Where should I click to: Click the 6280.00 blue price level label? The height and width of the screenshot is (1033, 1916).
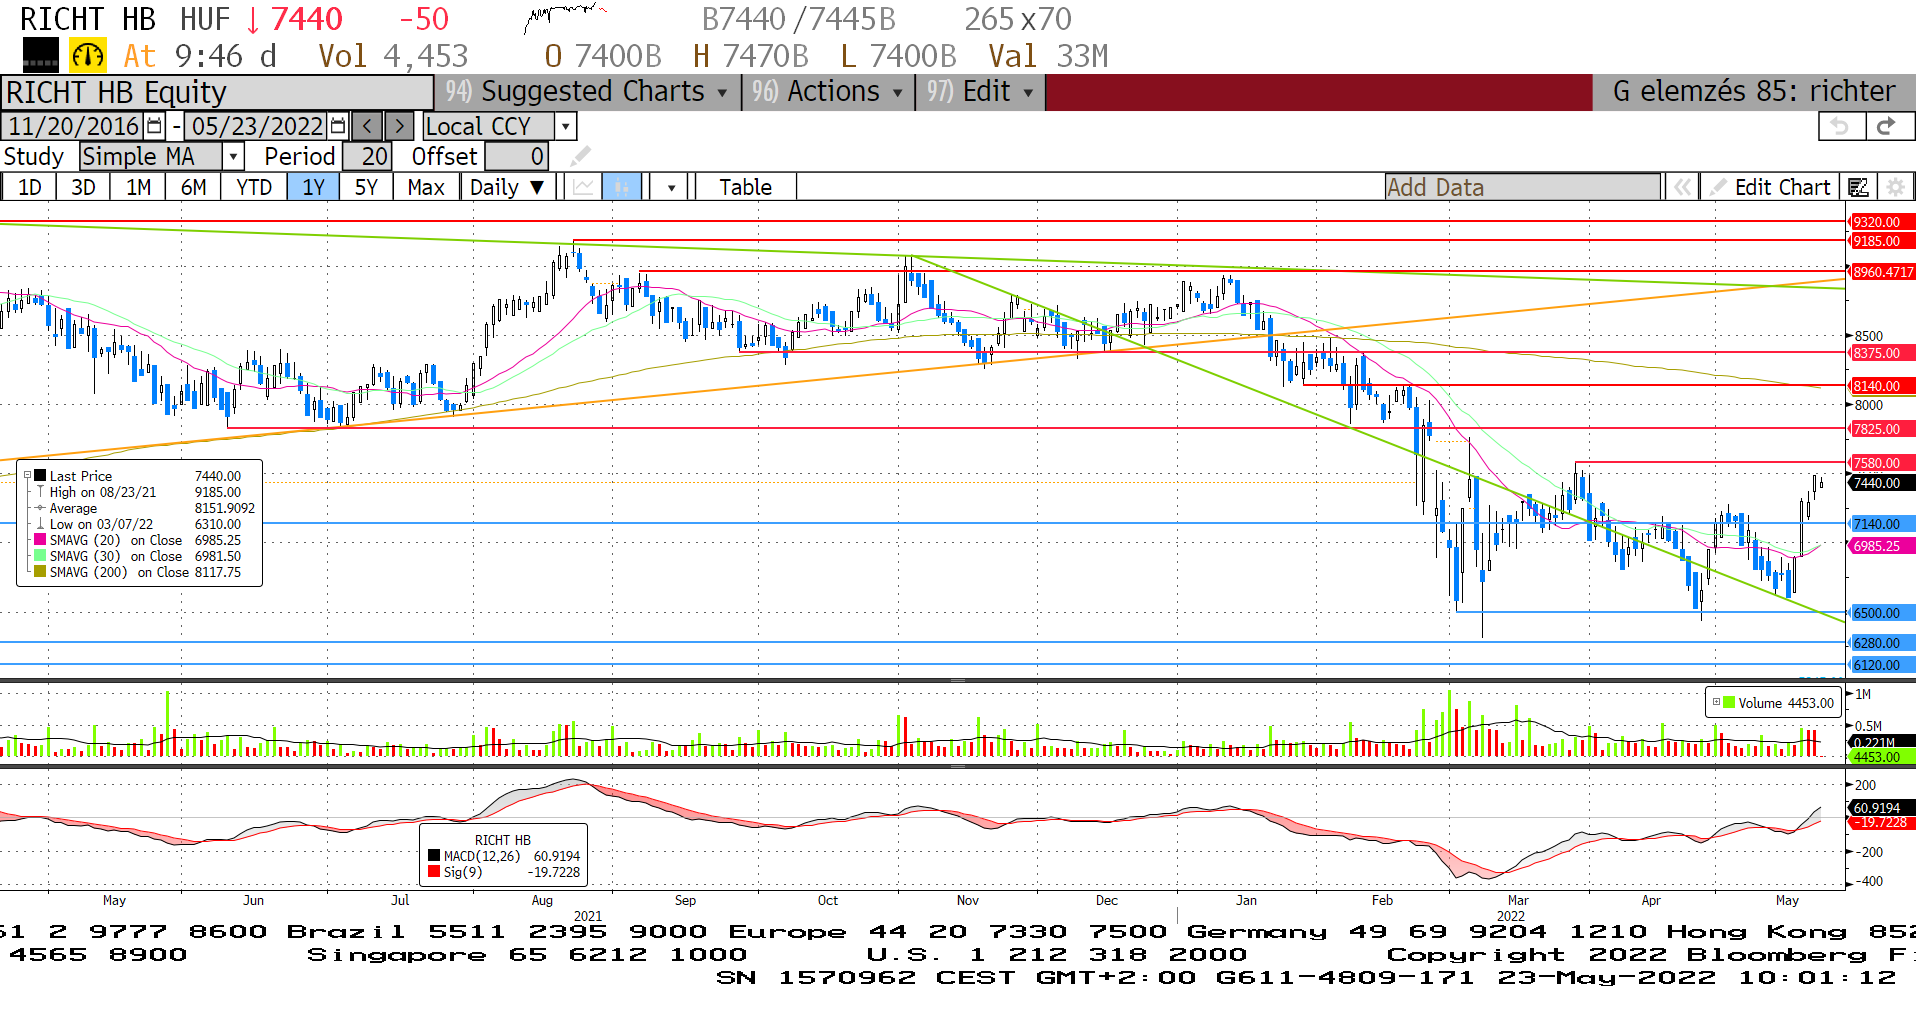(1881, 643)
